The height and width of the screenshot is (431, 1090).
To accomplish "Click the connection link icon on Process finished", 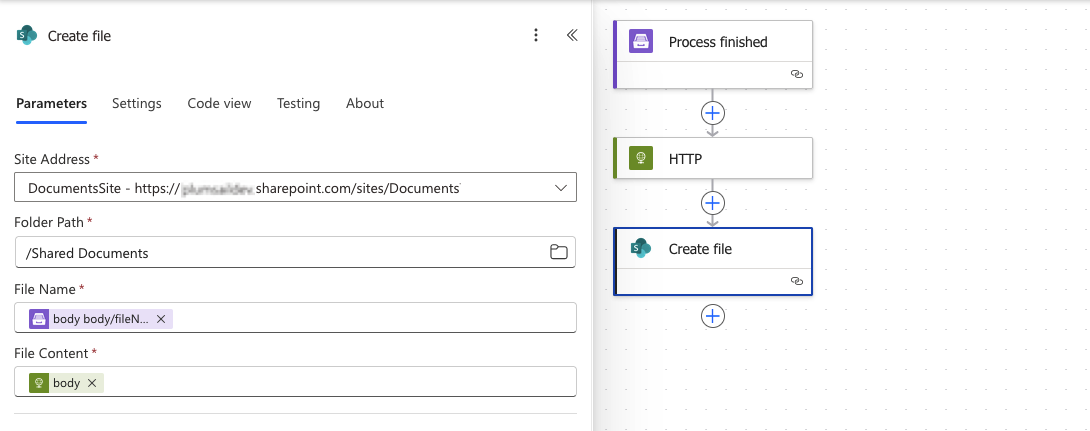I will [x=797, y=74].
